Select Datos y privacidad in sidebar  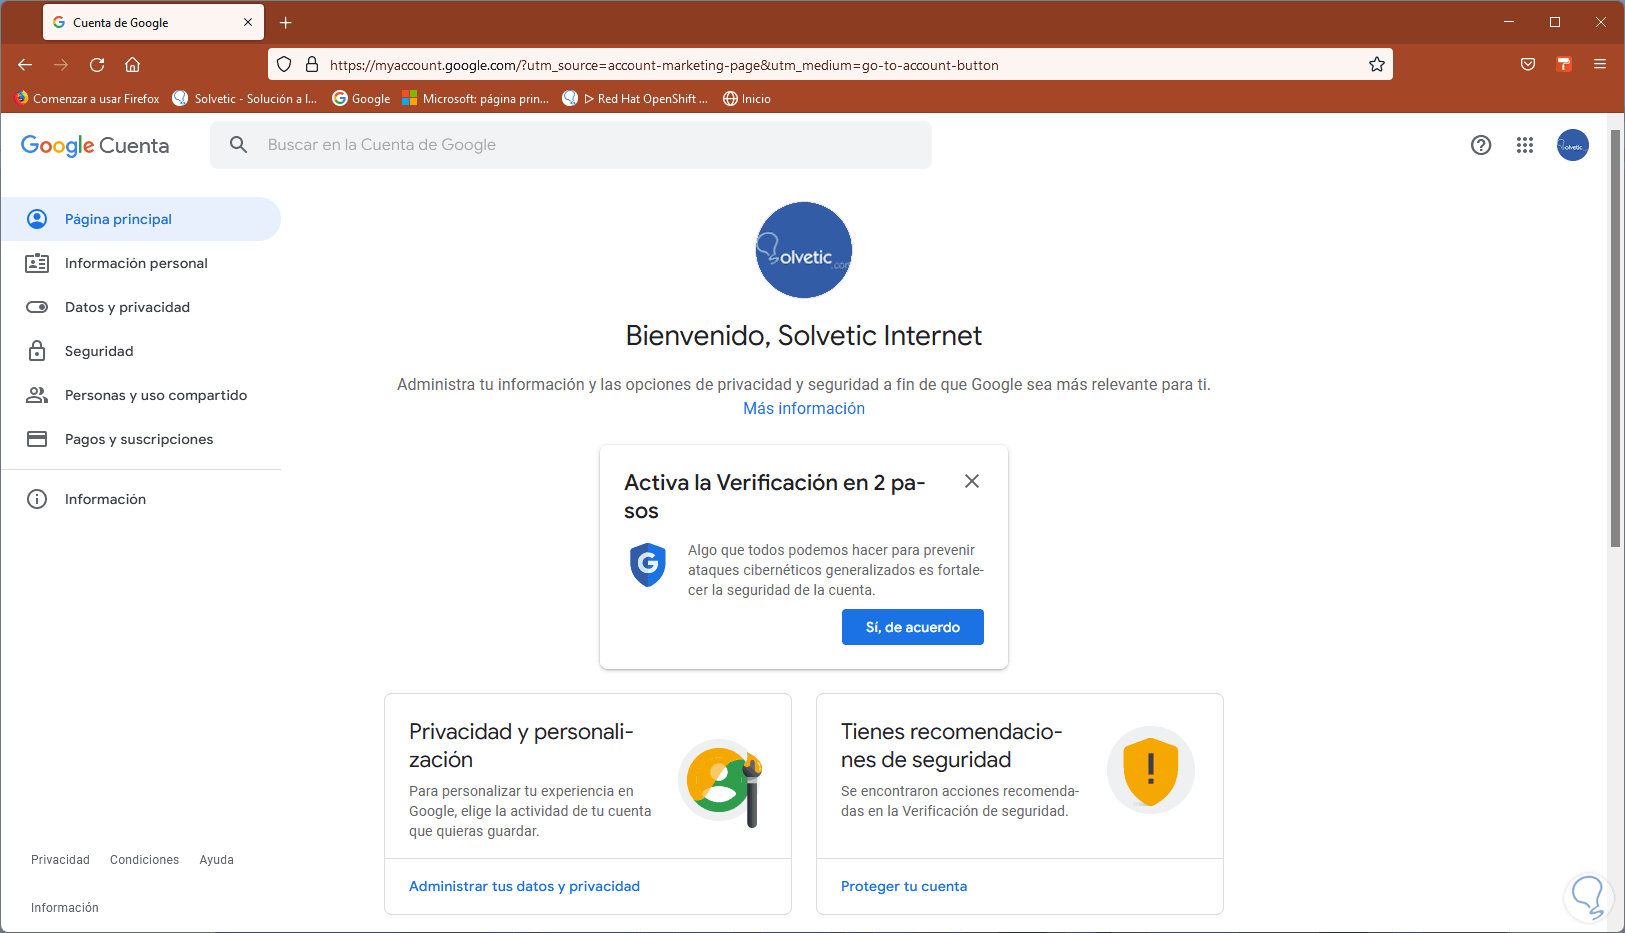coord(127,307)
